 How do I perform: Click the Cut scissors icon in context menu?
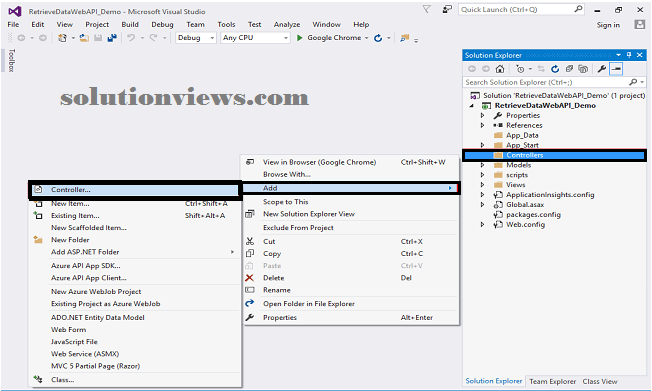249,241
